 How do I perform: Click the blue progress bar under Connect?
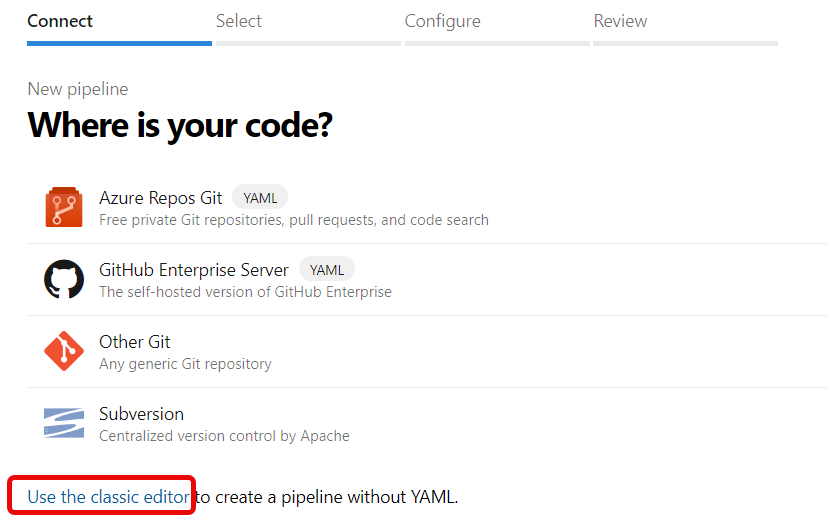pos(119,43)
